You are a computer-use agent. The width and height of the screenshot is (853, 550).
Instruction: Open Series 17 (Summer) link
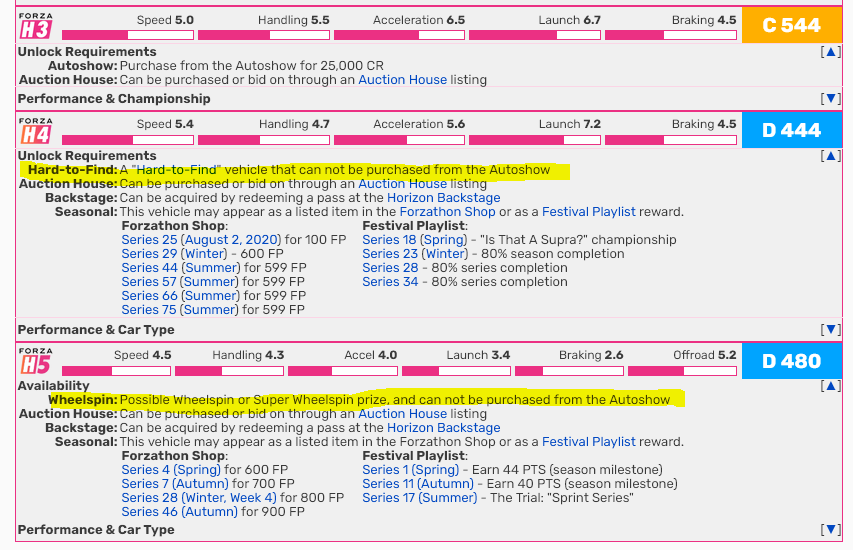tap(419, 498)
